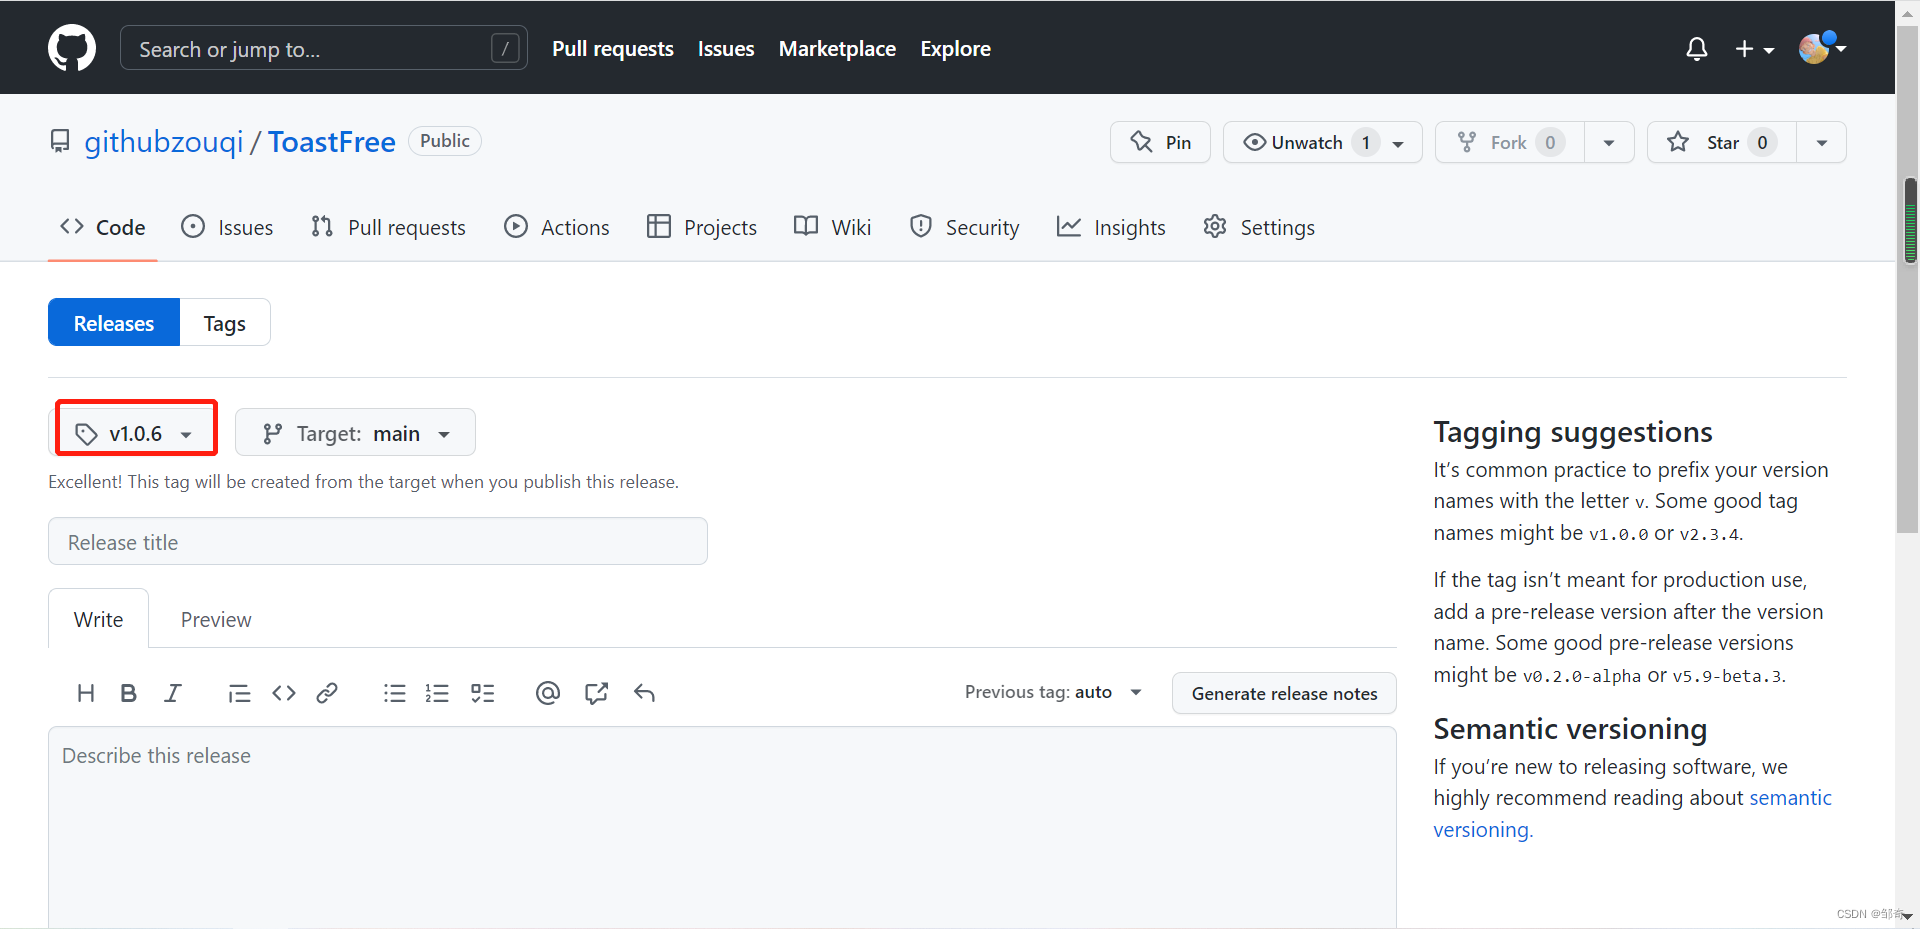1920x929 pixels.
Task: Add a task list
Action: (483, 693)
